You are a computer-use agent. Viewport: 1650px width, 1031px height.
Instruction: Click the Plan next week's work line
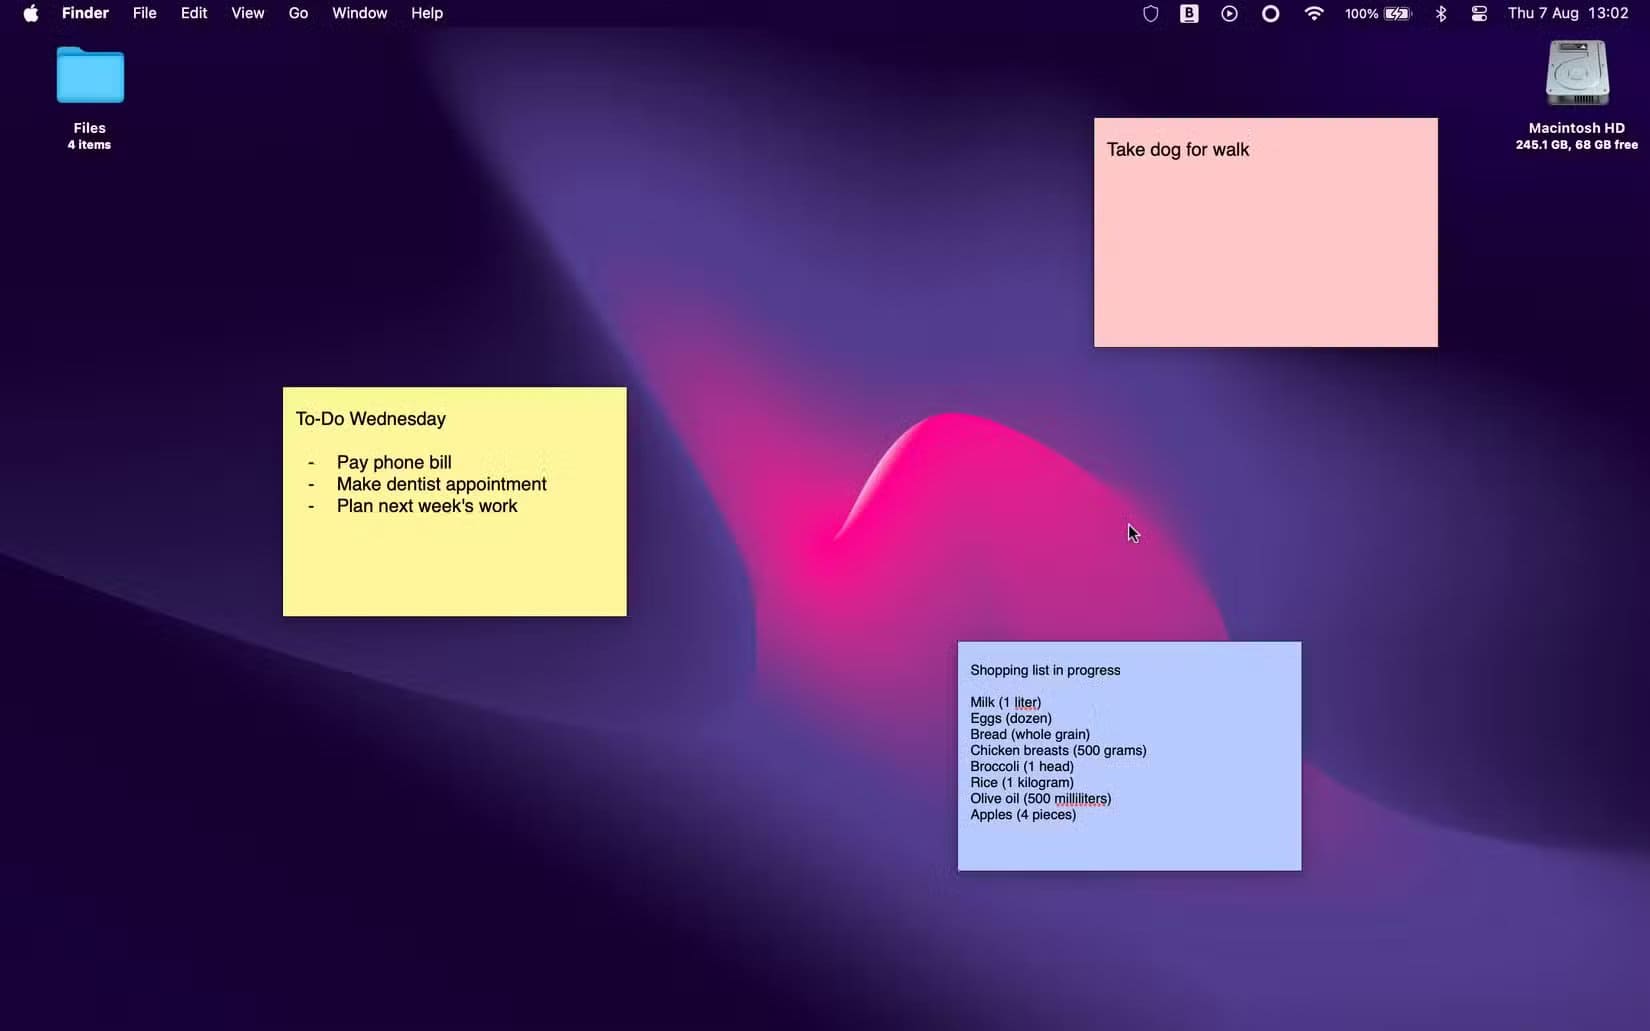[x=427, y=506]
